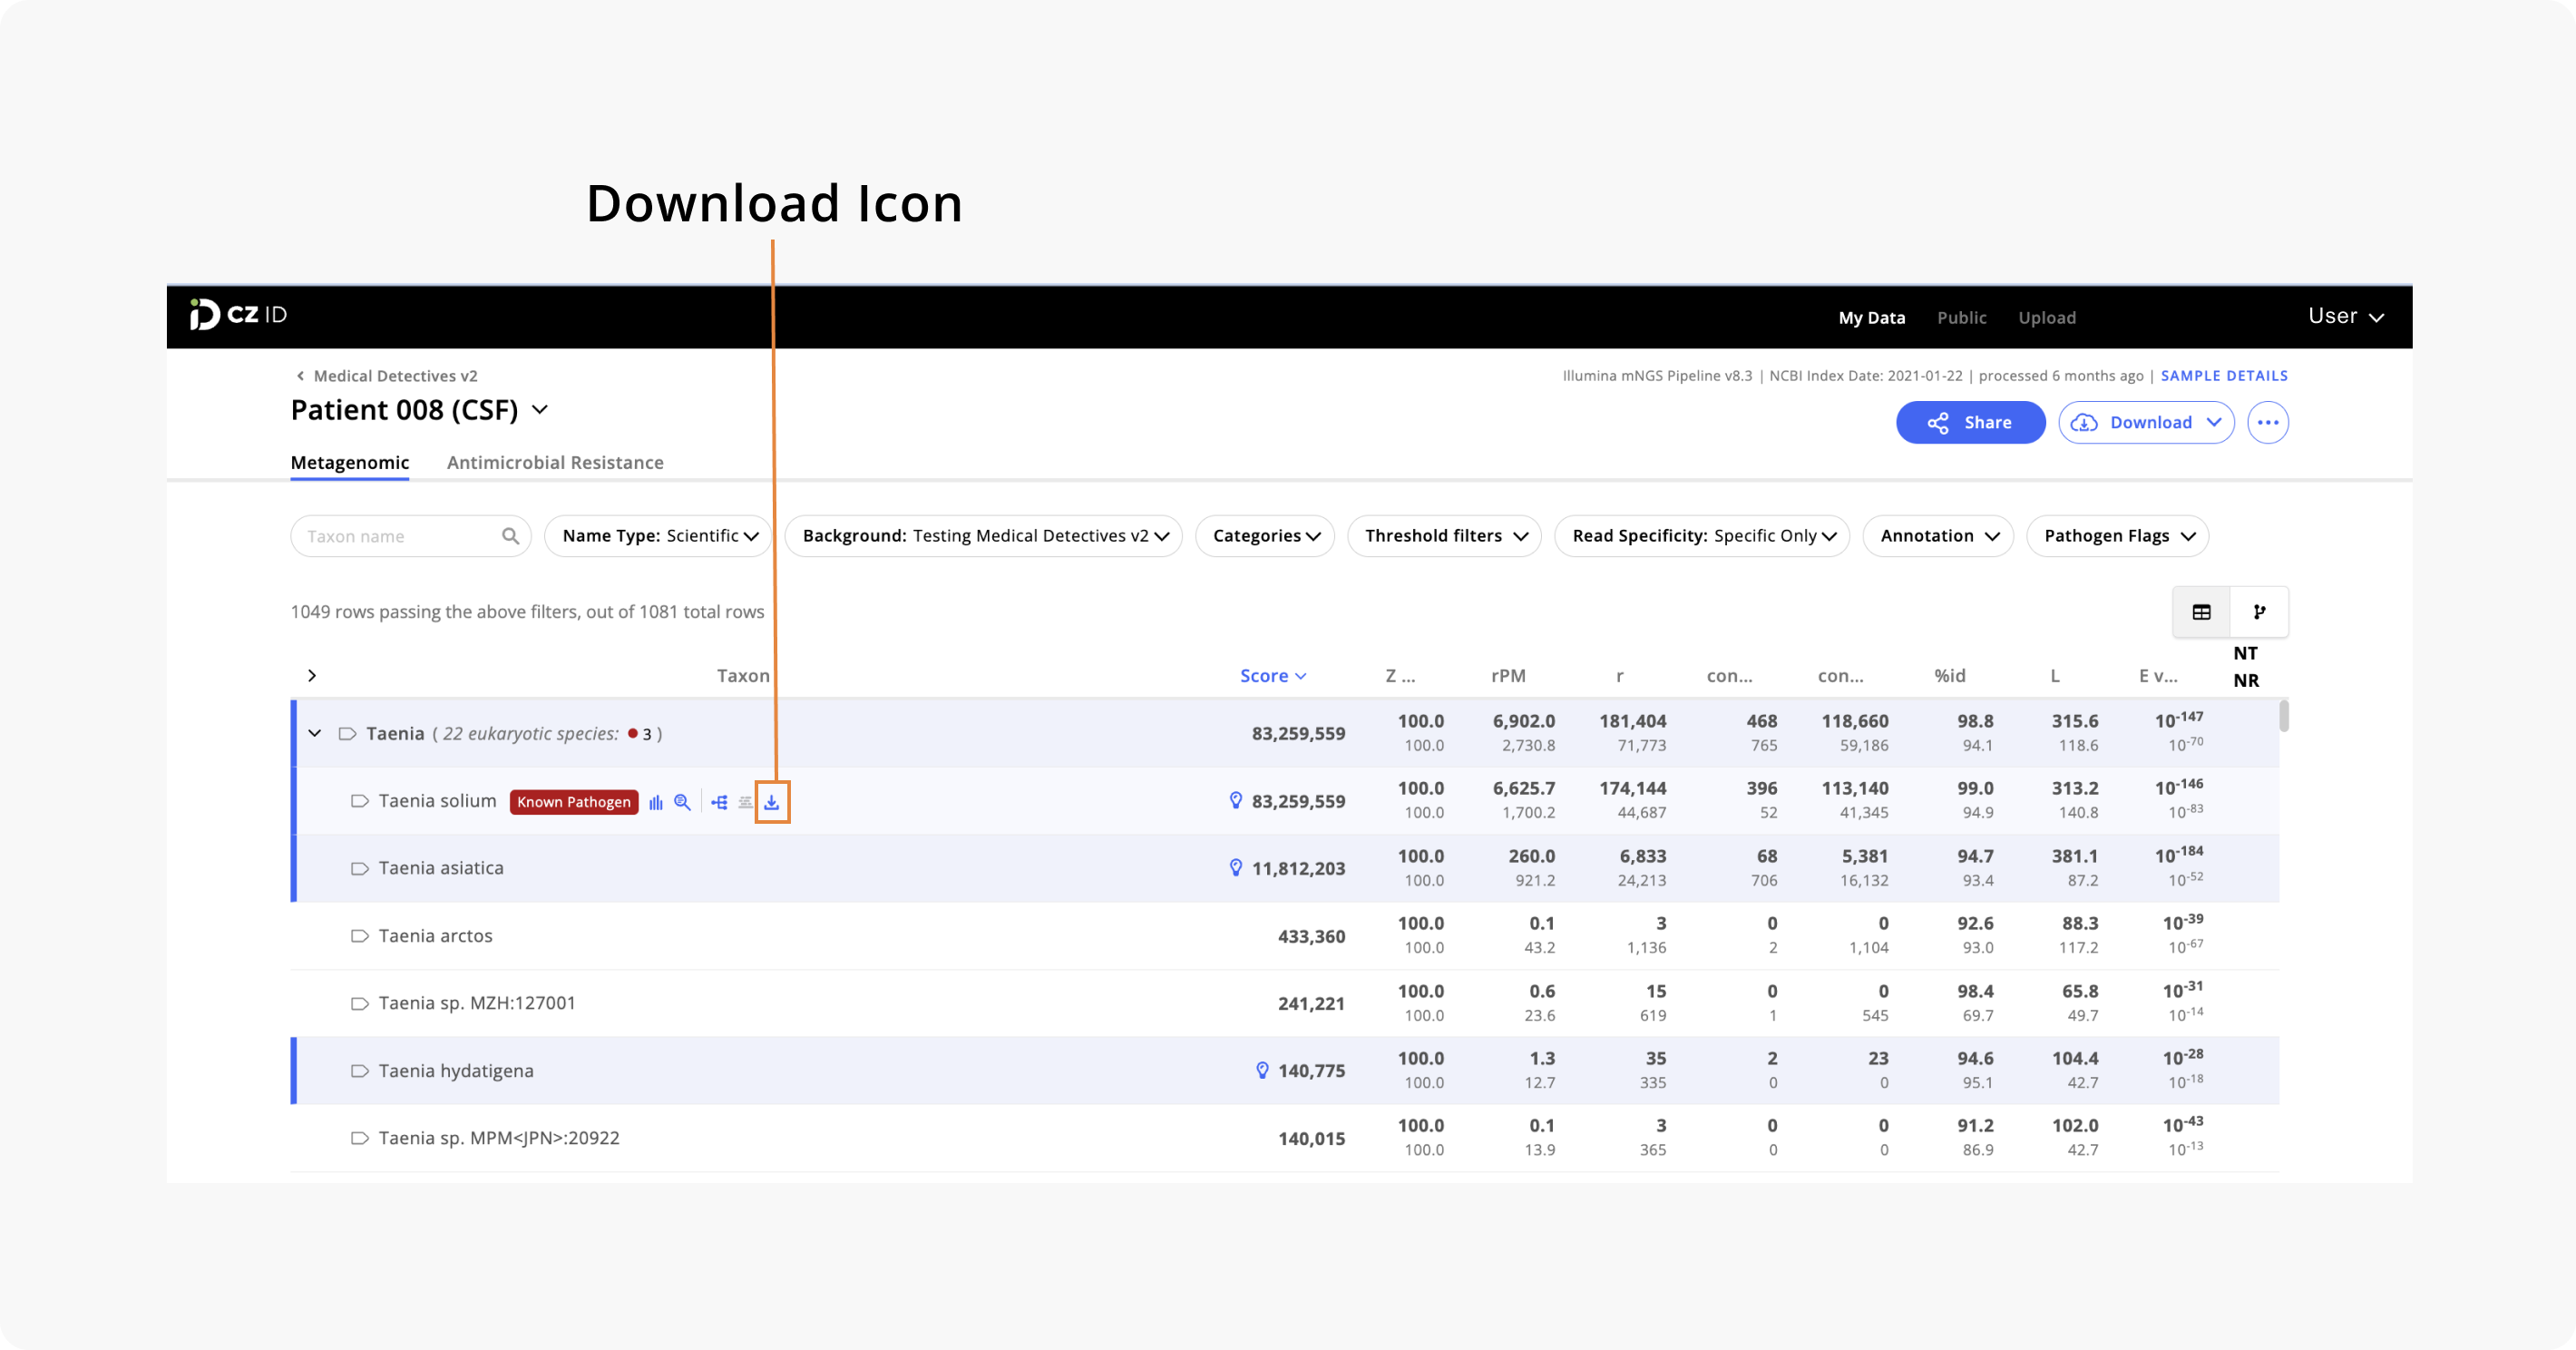Viewport: 2576px width, 1350px height.
Task: Switch to taxonomic tree view
Action: (2259, 612)
